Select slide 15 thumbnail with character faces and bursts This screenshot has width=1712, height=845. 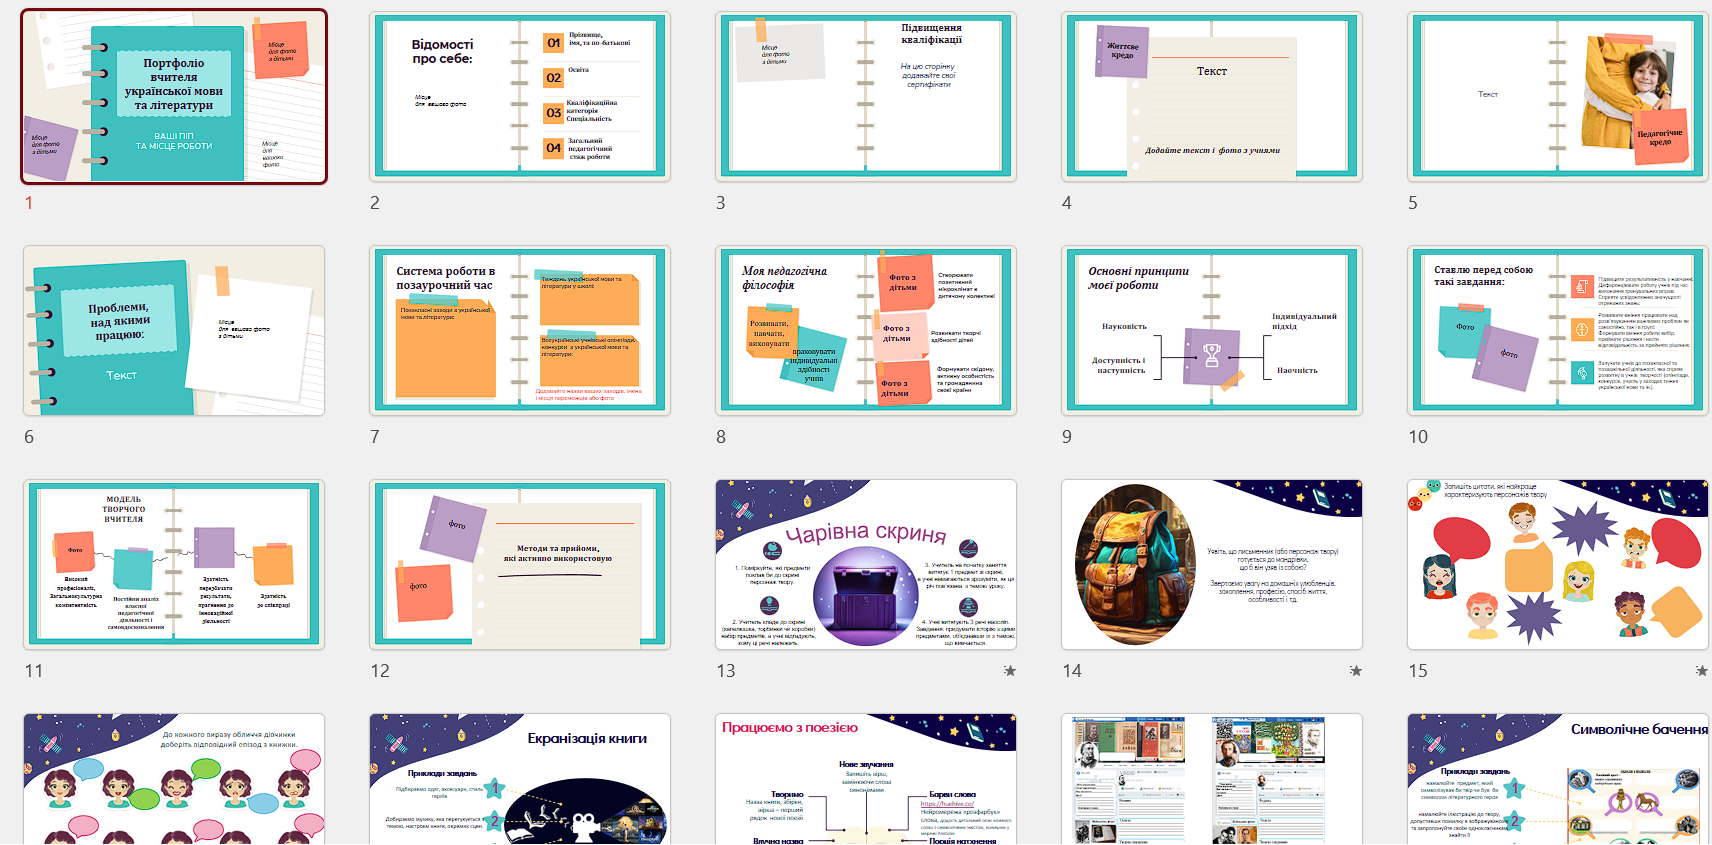[x=1558, y=565]
